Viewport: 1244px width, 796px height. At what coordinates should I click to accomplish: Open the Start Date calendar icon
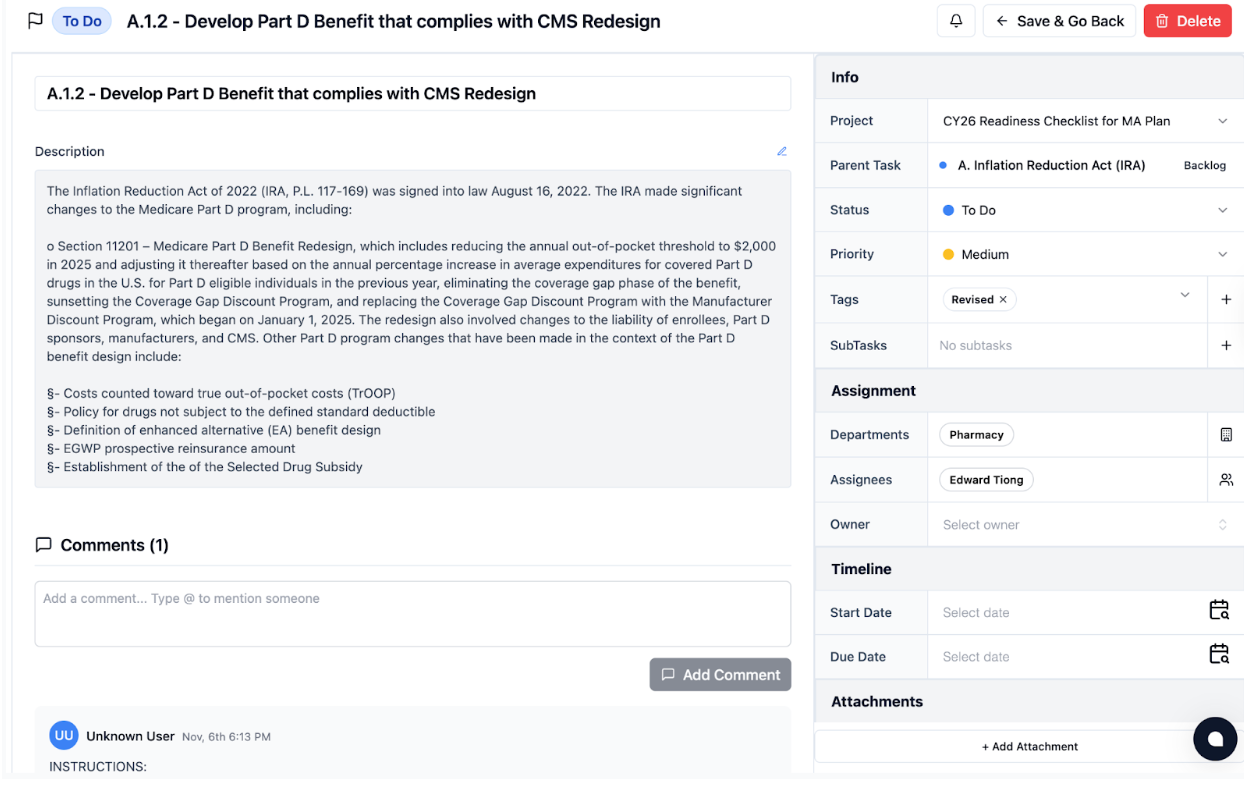1218,611
